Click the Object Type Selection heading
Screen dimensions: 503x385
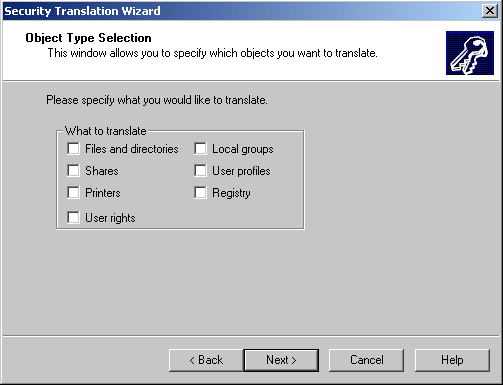[88, 38]
